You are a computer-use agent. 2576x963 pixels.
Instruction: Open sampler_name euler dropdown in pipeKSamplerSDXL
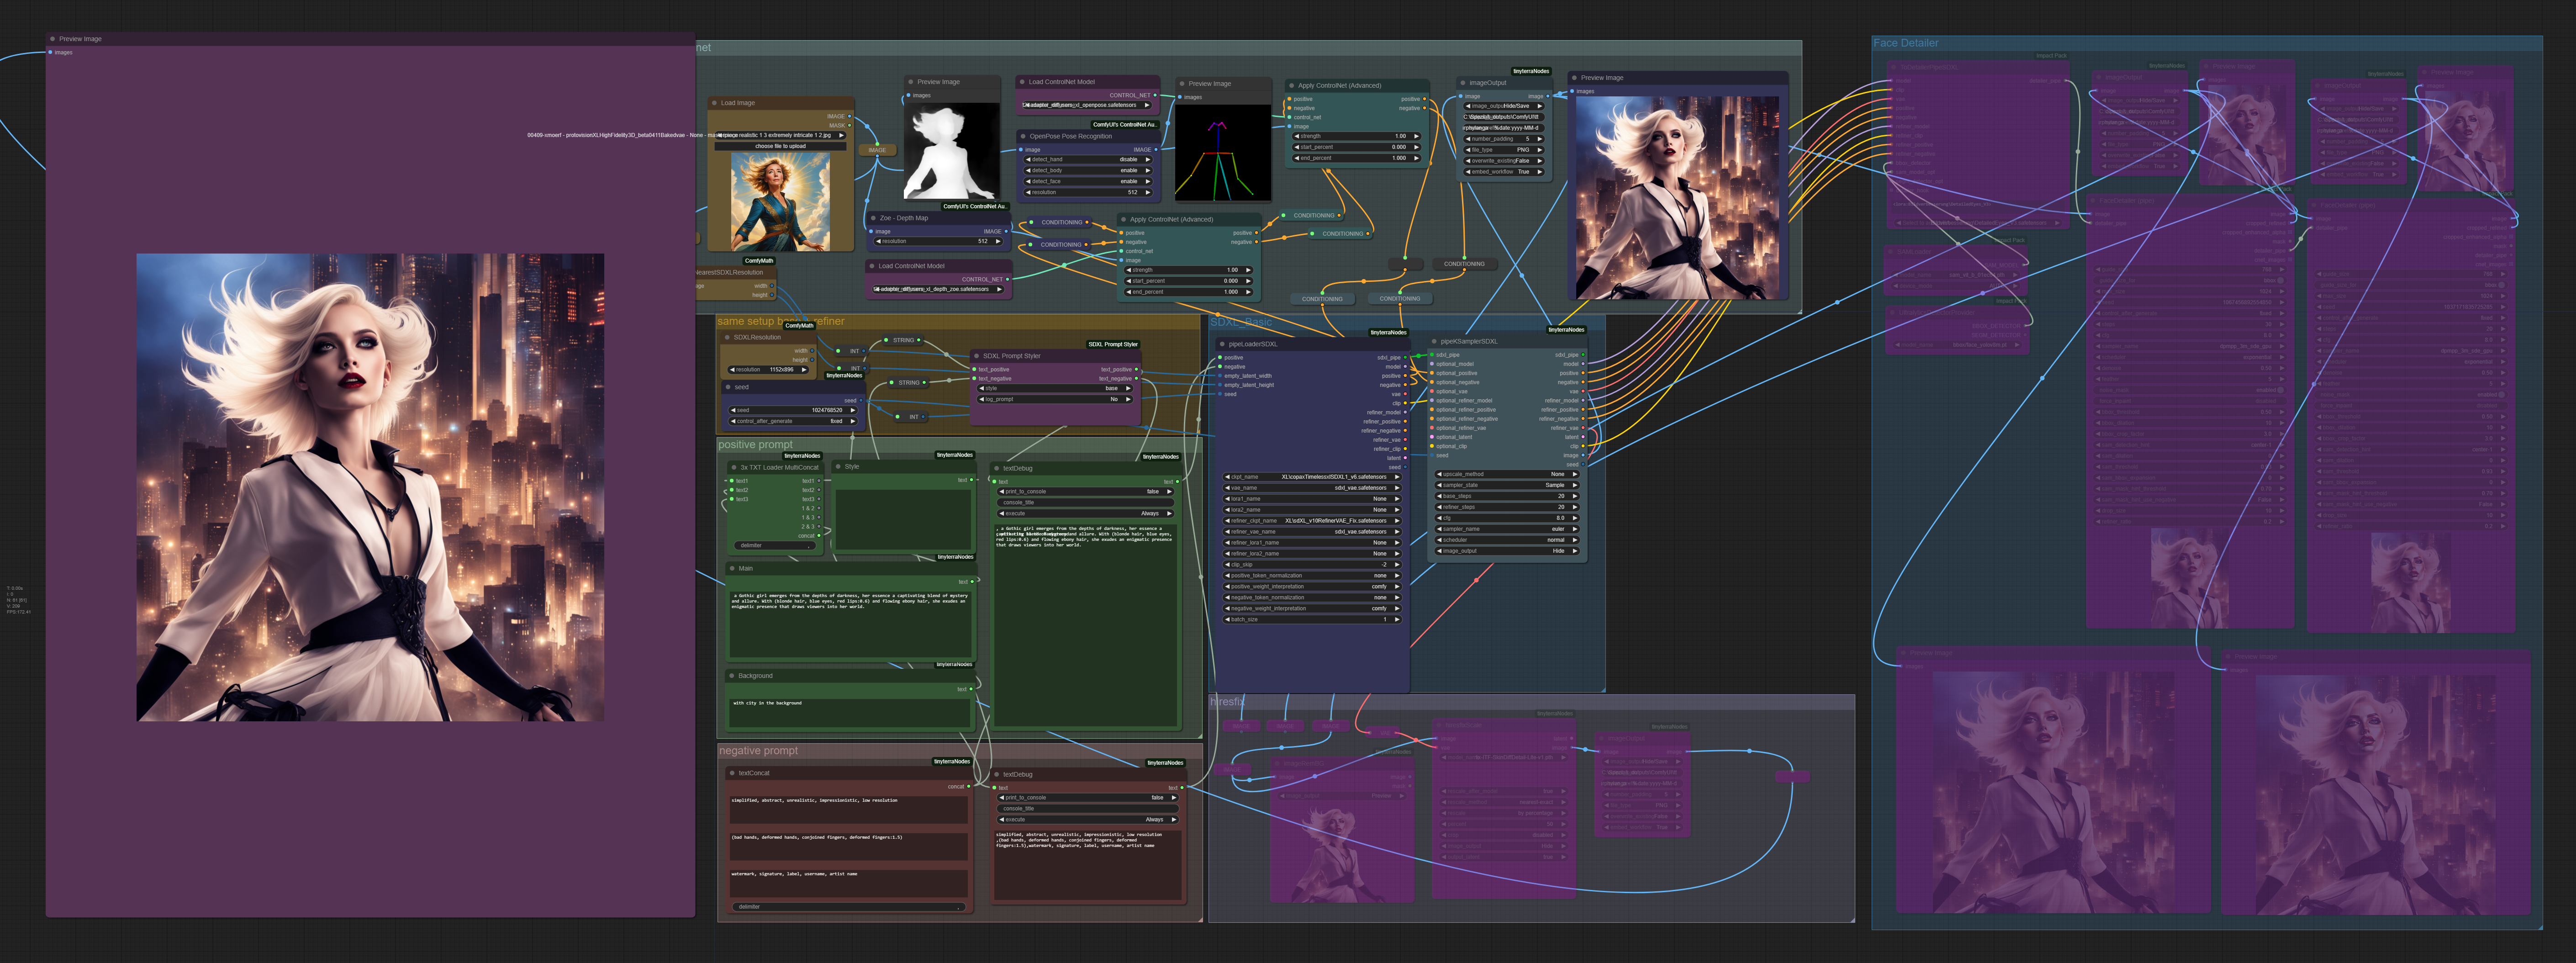click(x=1507, y=529)
